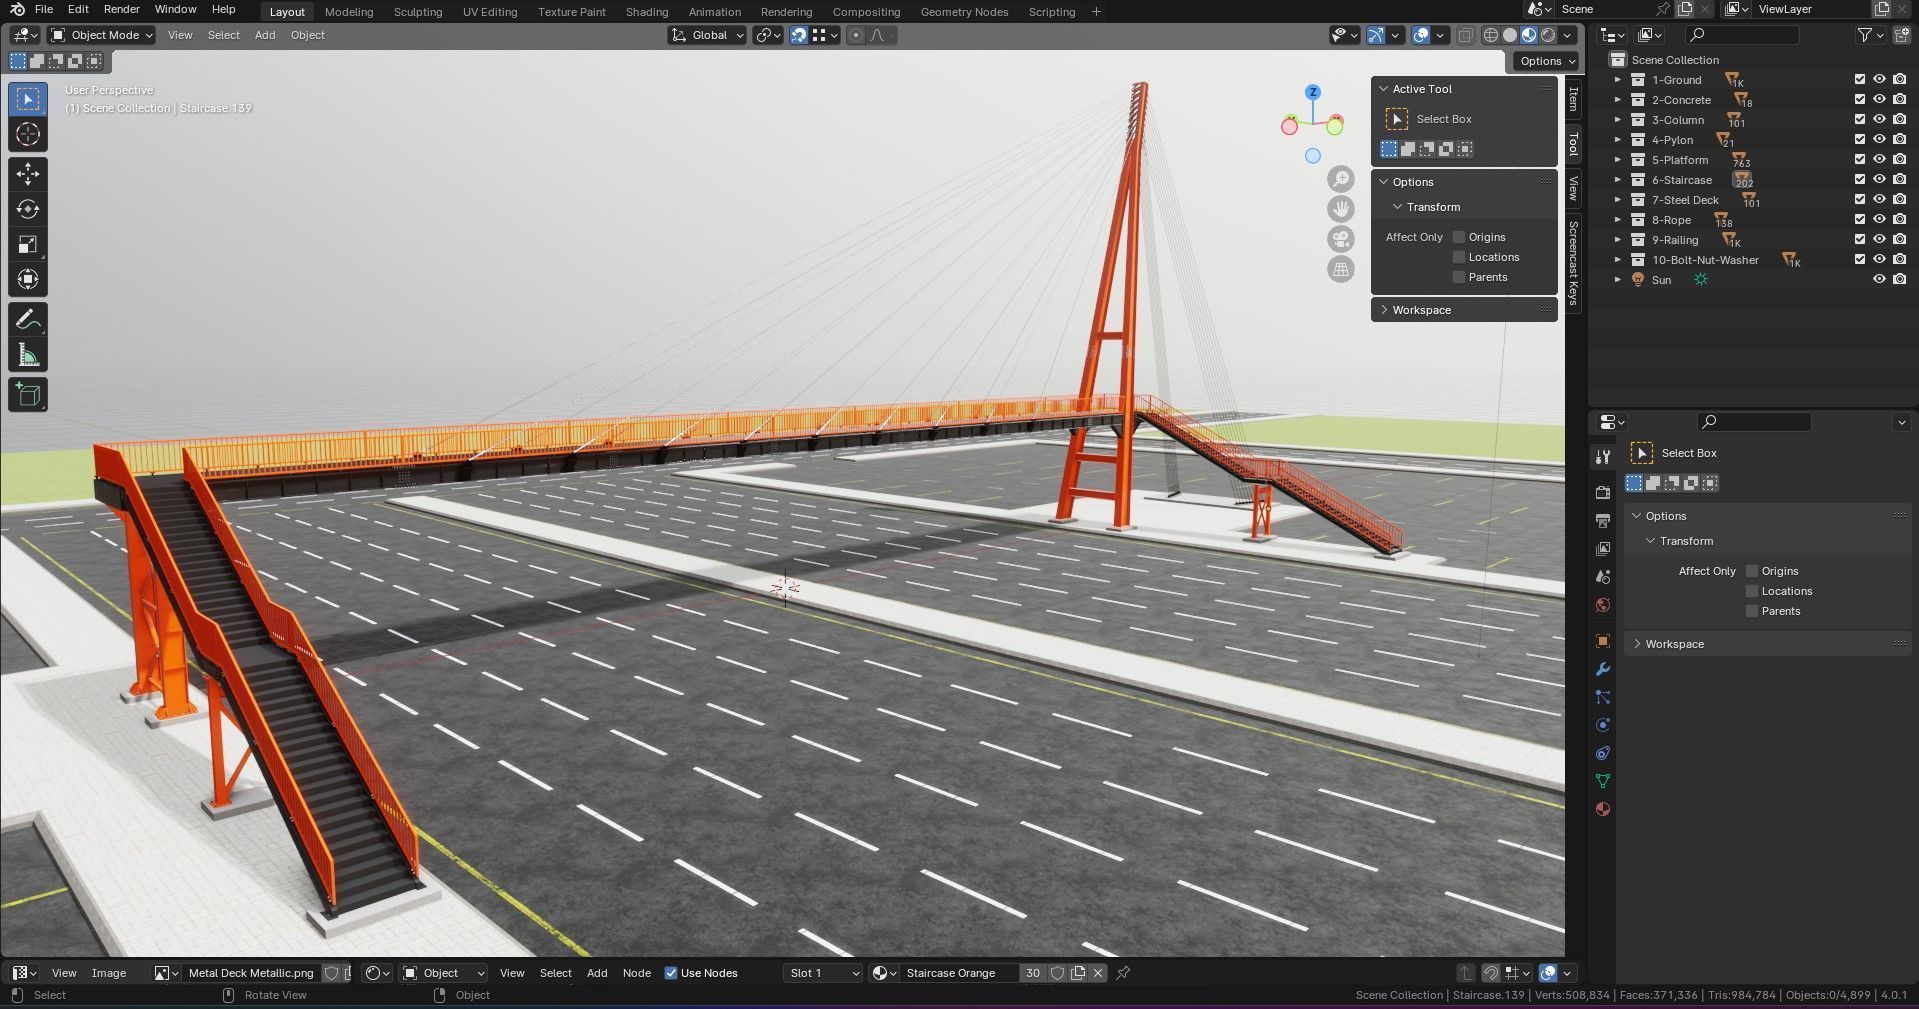The width and height of the screenshot is (1919, 1009).
Task: Open the World properties tab
Action: [x=1603, y=605]
